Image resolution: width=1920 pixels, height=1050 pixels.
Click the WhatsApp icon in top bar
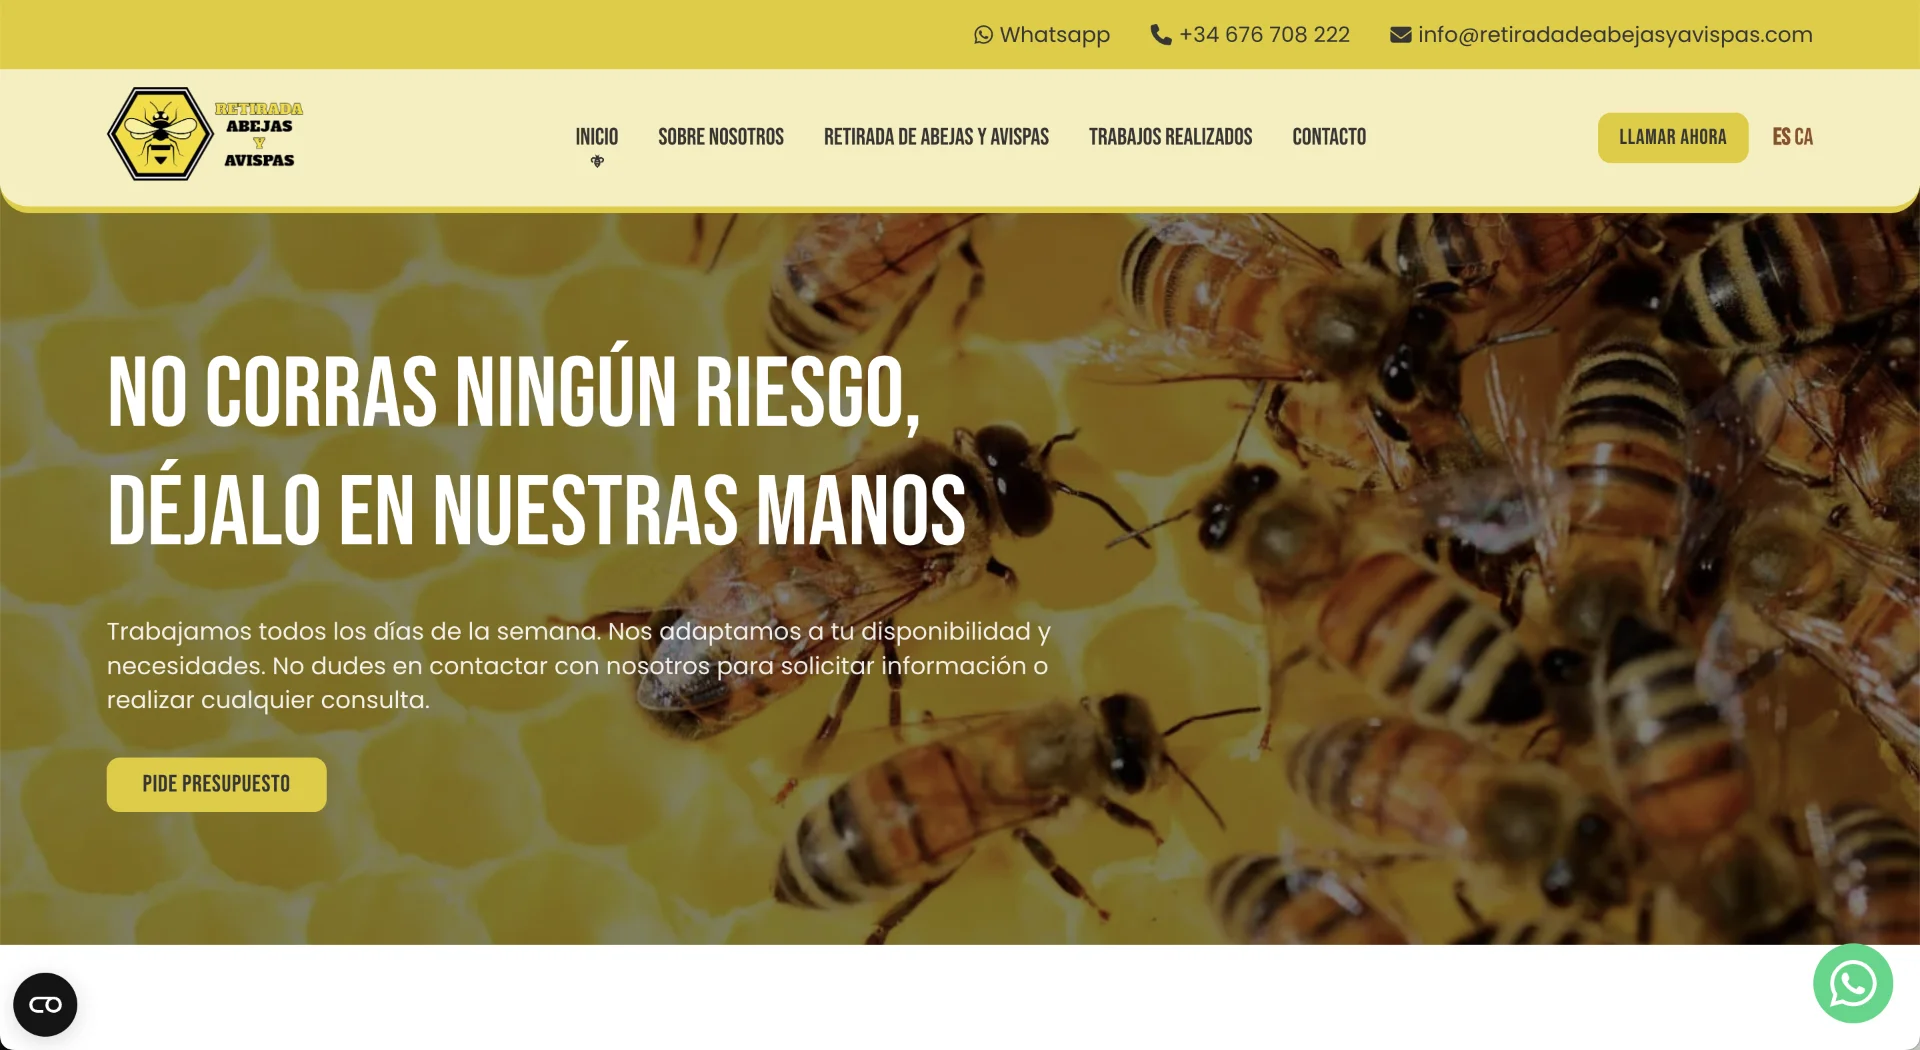(983, 35)
